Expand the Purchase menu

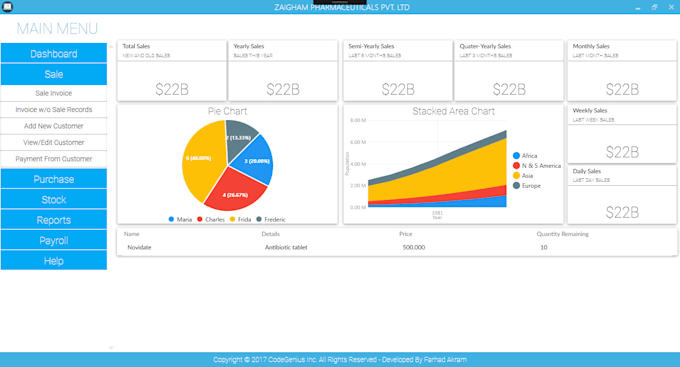point(54,179)
